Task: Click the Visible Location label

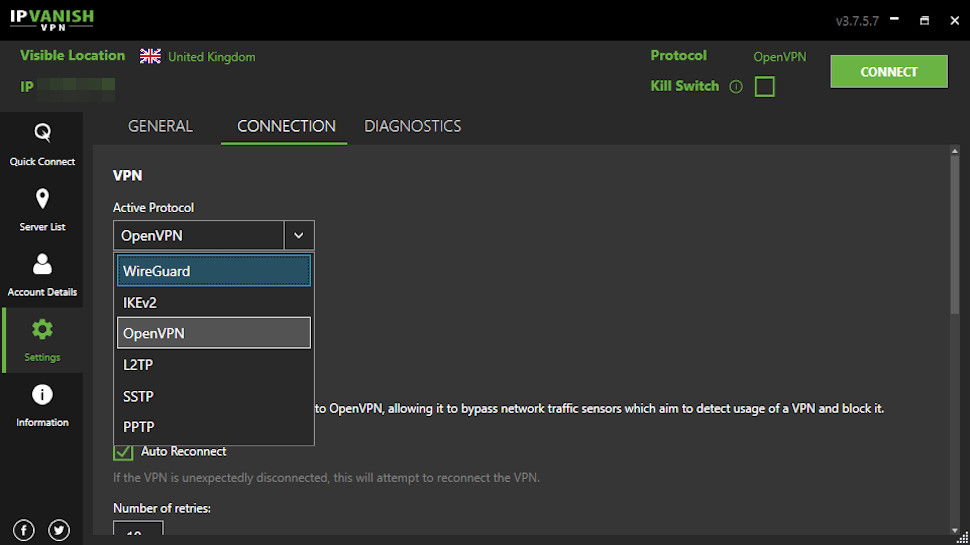Action: tap(72, 56)
